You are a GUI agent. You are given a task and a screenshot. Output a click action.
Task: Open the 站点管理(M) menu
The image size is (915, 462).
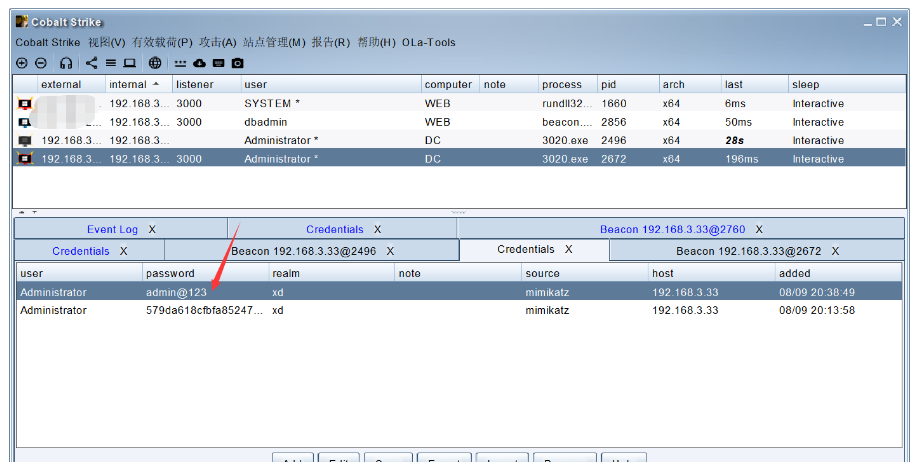tap(274, 43)
